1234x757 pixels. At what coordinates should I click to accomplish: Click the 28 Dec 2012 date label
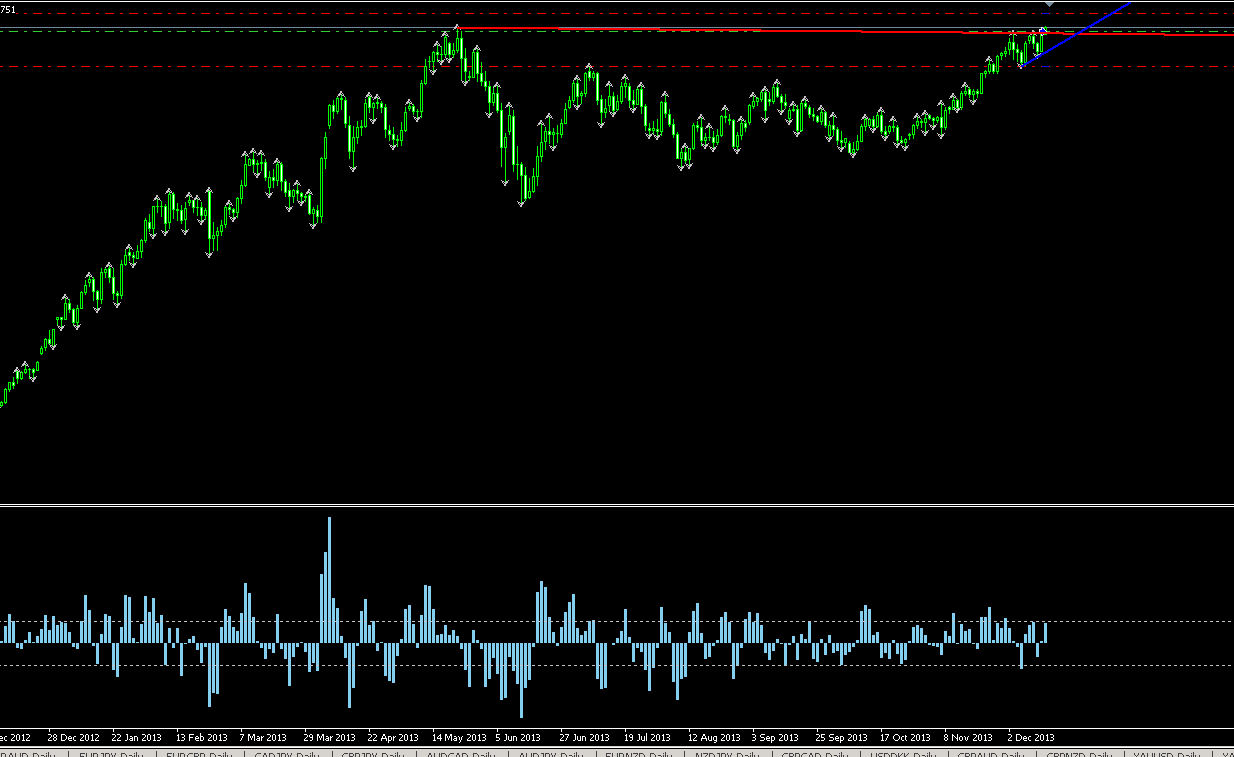[x=73, y=738]
